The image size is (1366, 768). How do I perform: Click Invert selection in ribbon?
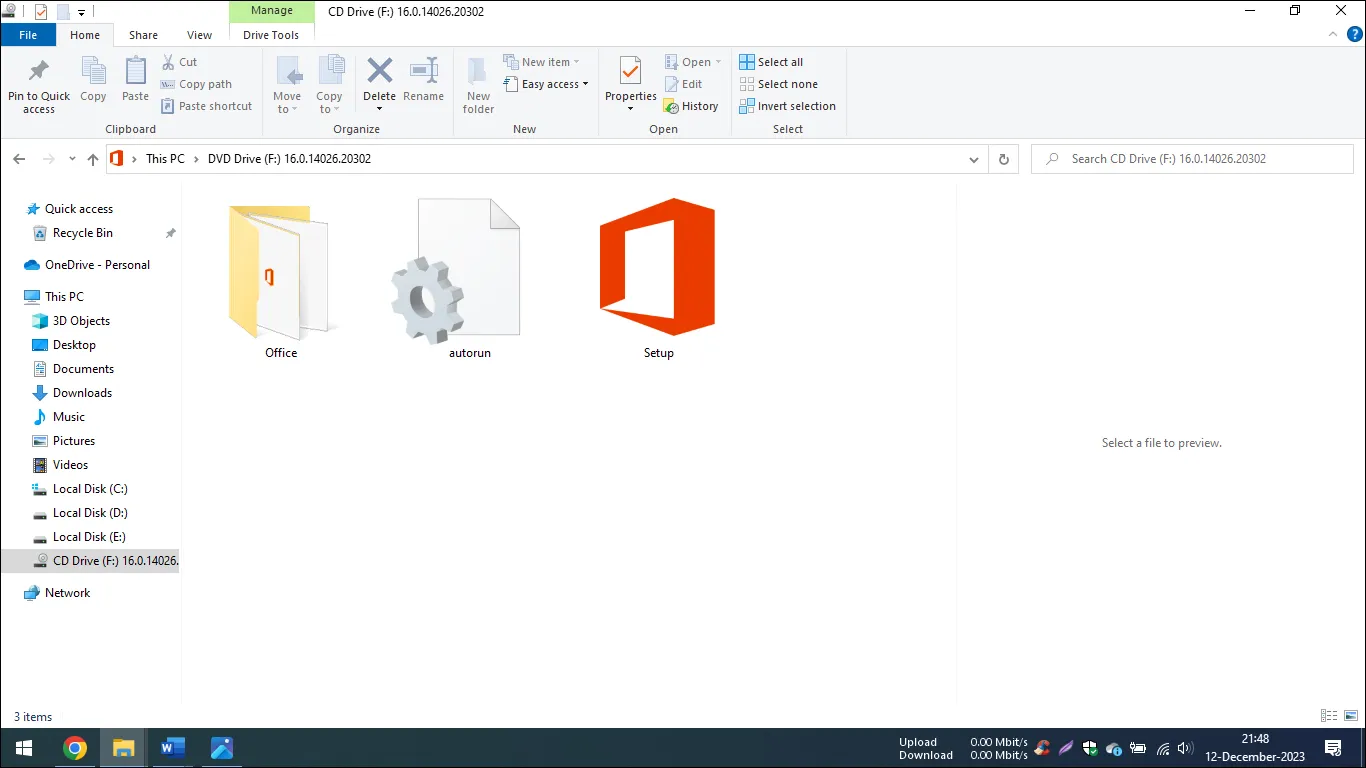pyautogui.click(x=787, y=106)
